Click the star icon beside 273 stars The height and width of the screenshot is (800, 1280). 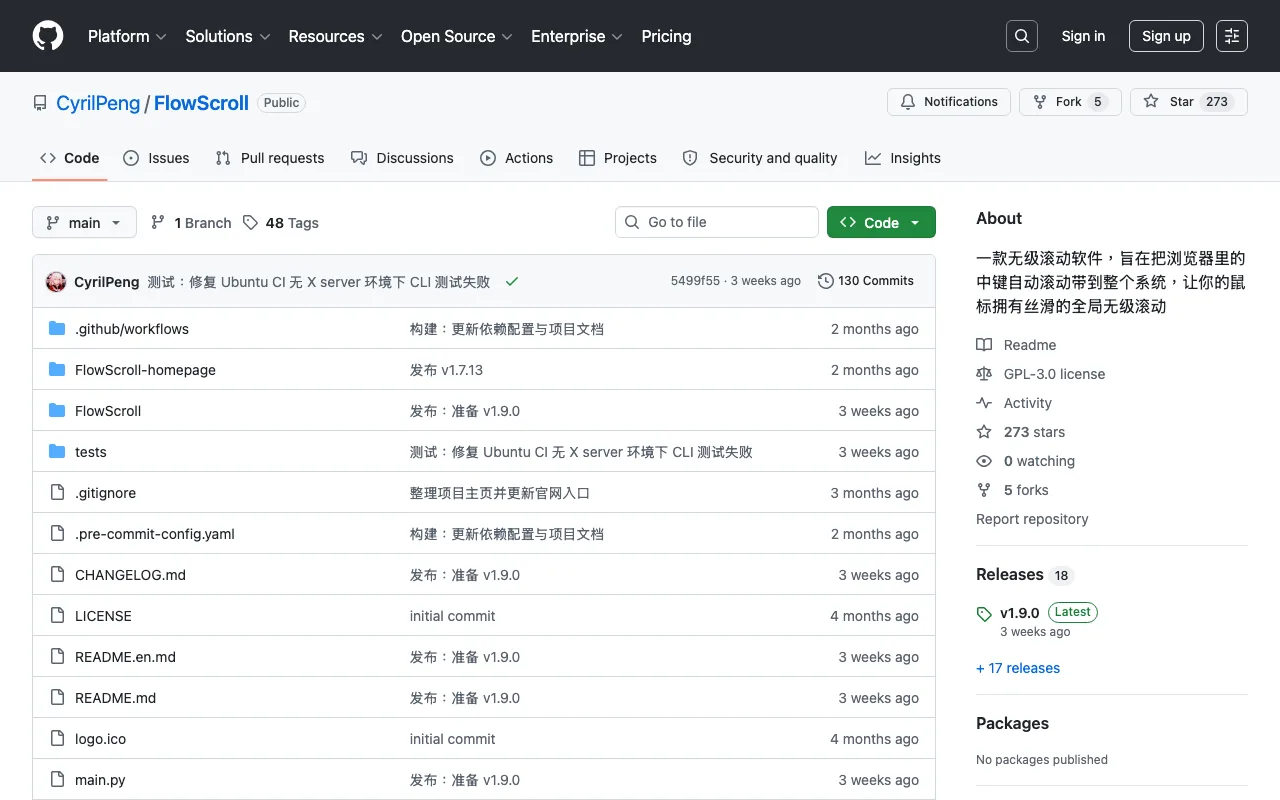click(x=984, y=432)
